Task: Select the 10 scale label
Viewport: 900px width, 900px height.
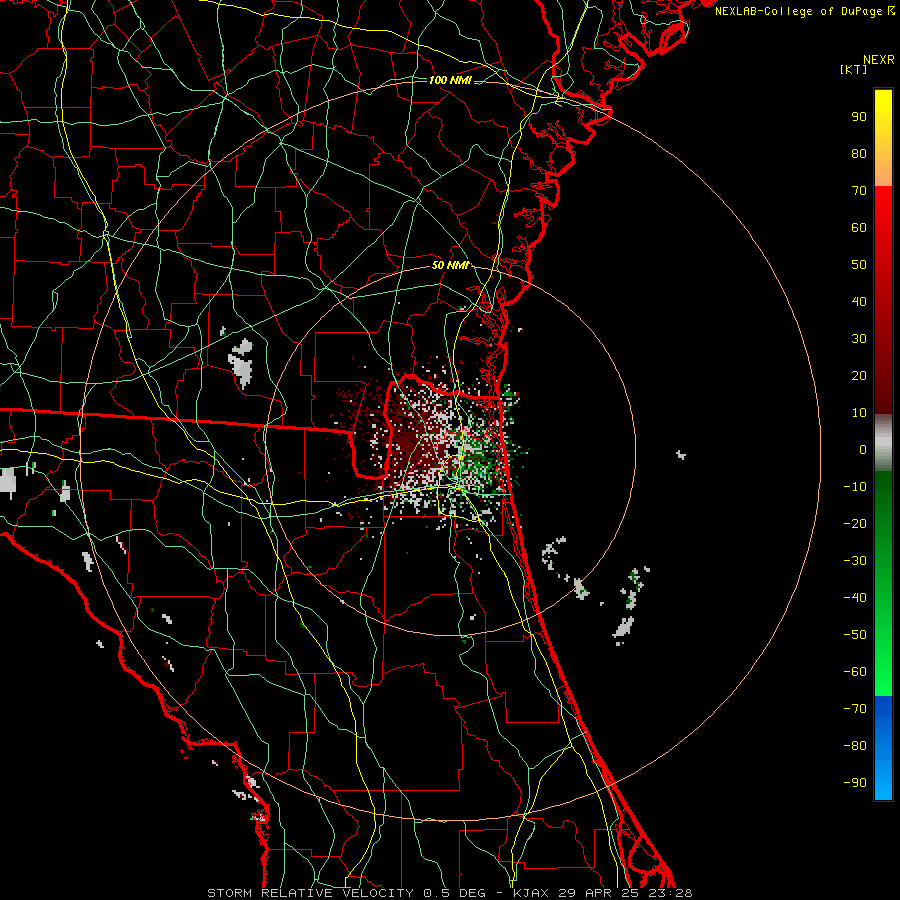Action: pos(859,413)
